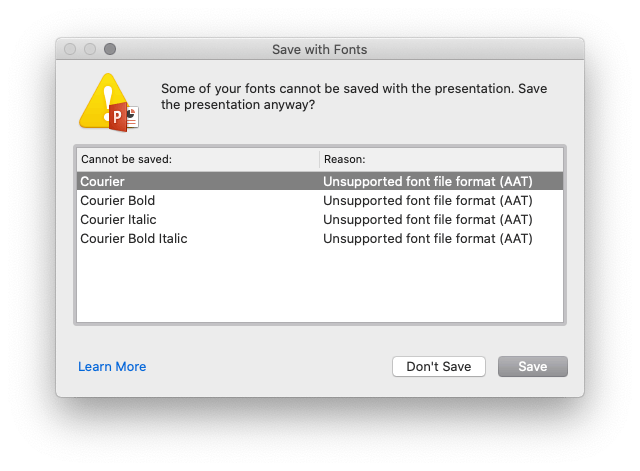
Task: Click the reason text for Courier Bold Italic
Action: click(427, 239)
